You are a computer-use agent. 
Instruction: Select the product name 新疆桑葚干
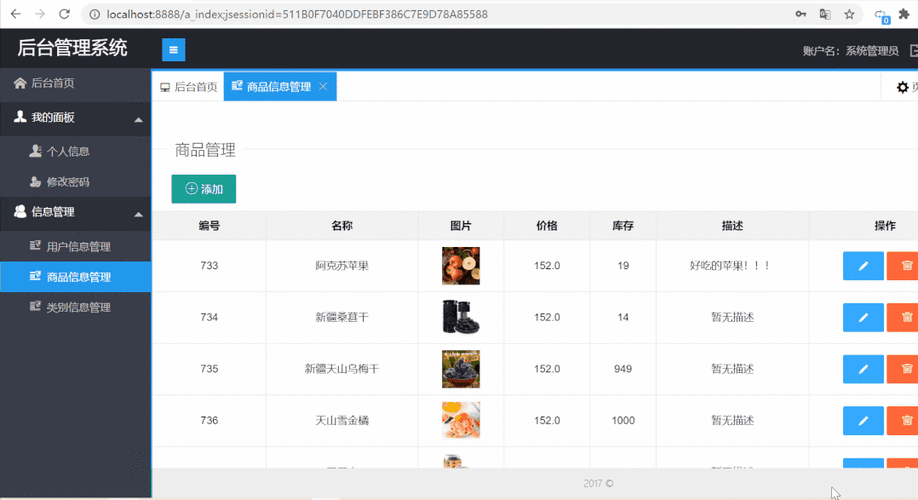342,317
